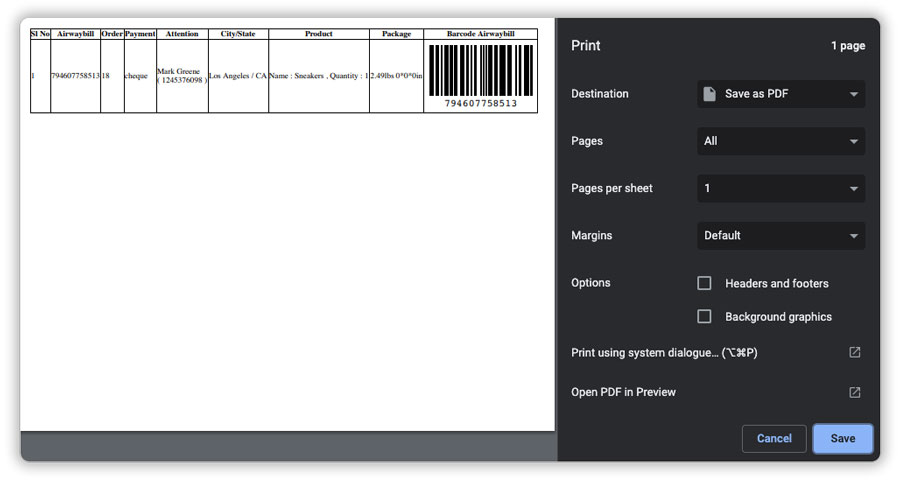Open the Margins Default dropdown
Screen dimensions: 900x483
(x=781, y=235)
